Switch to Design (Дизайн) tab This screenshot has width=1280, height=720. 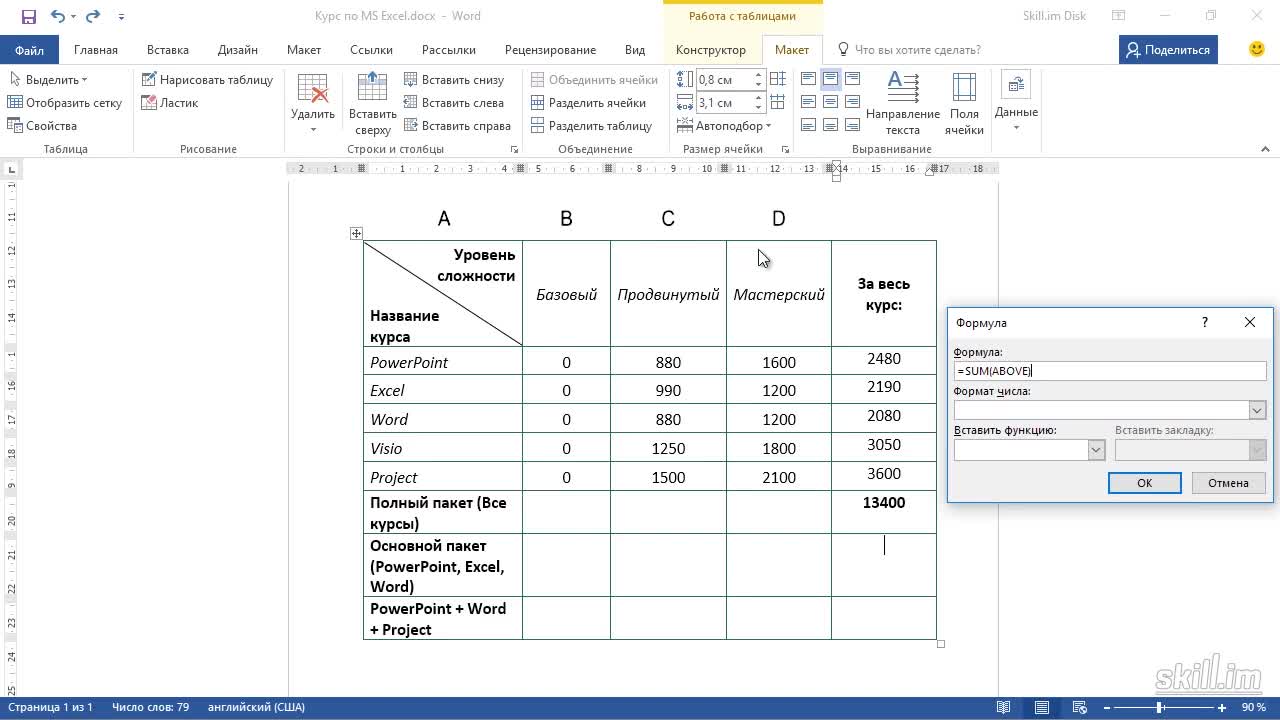[x=238, y=49]
